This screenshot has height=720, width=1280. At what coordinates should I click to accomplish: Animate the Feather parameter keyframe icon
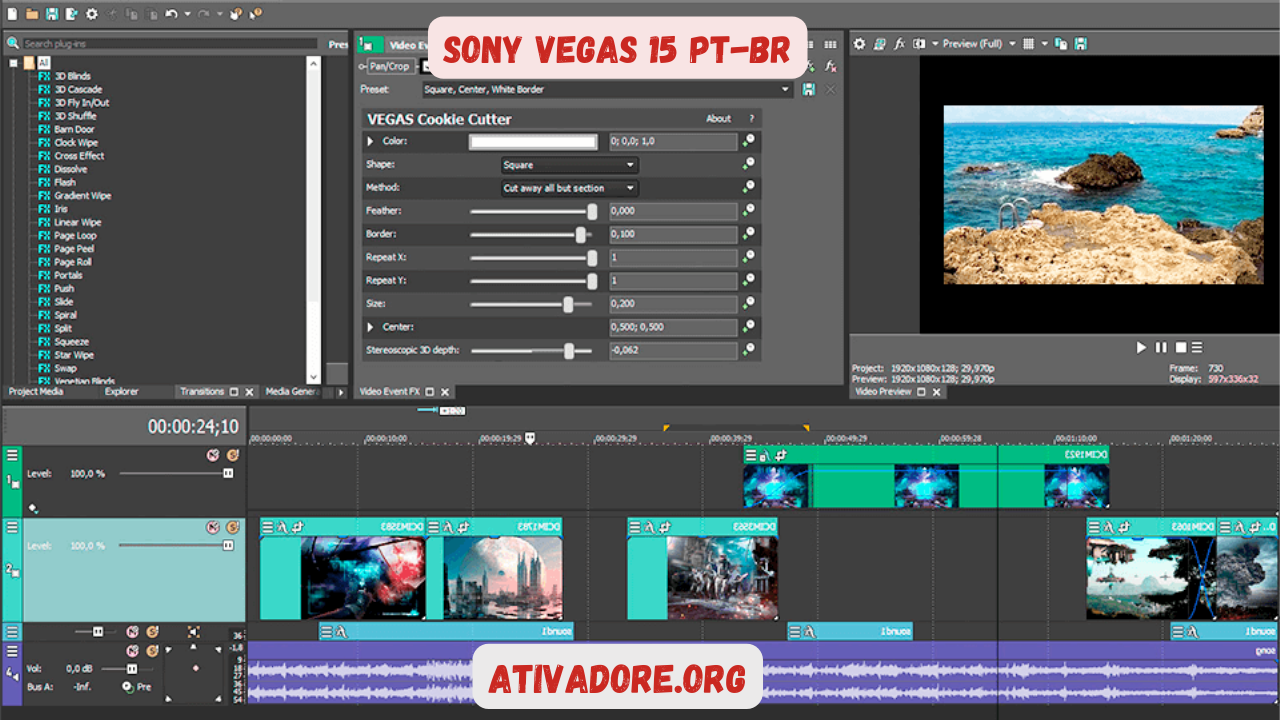pos(748,211)
